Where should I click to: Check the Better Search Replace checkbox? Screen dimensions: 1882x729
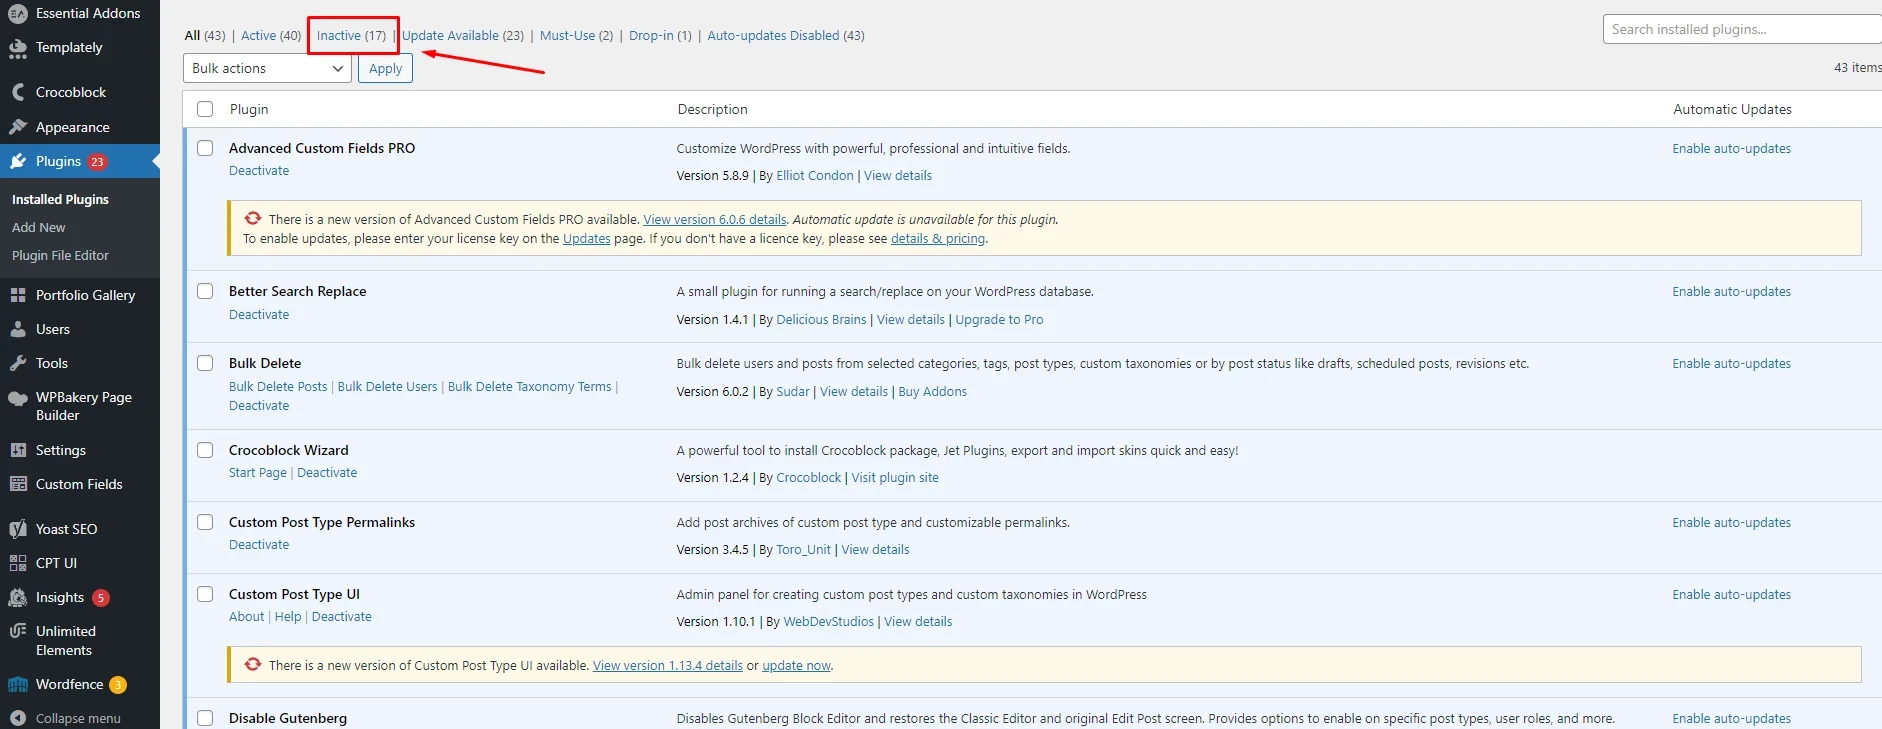205,291
